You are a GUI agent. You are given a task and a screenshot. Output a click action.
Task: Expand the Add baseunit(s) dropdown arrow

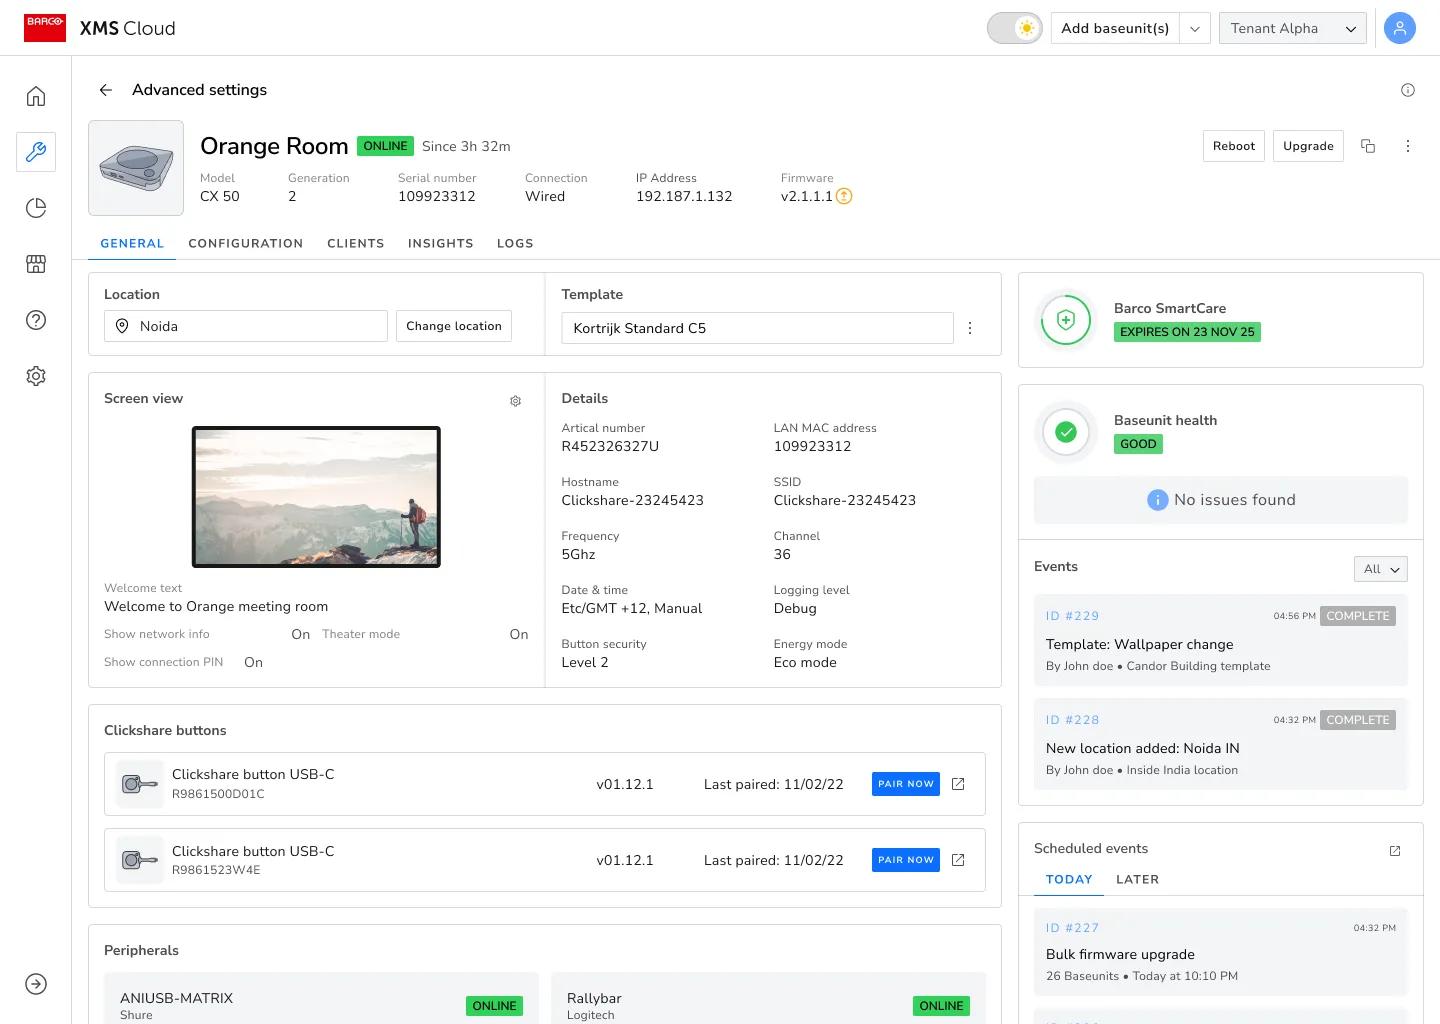[1195, 28]
